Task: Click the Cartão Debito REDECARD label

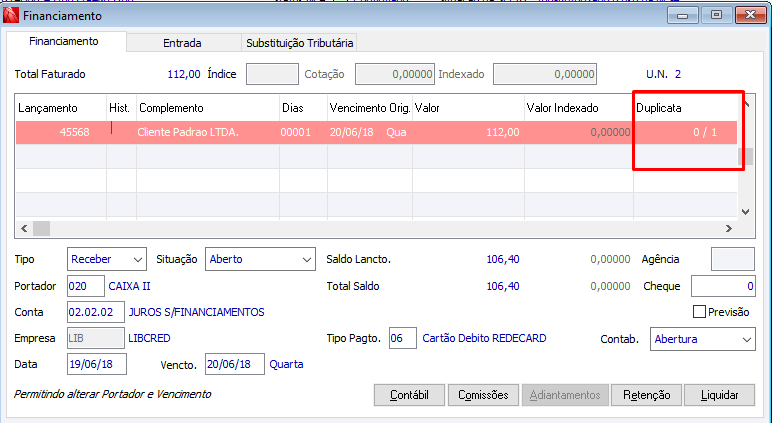Action: click(484, 338)
